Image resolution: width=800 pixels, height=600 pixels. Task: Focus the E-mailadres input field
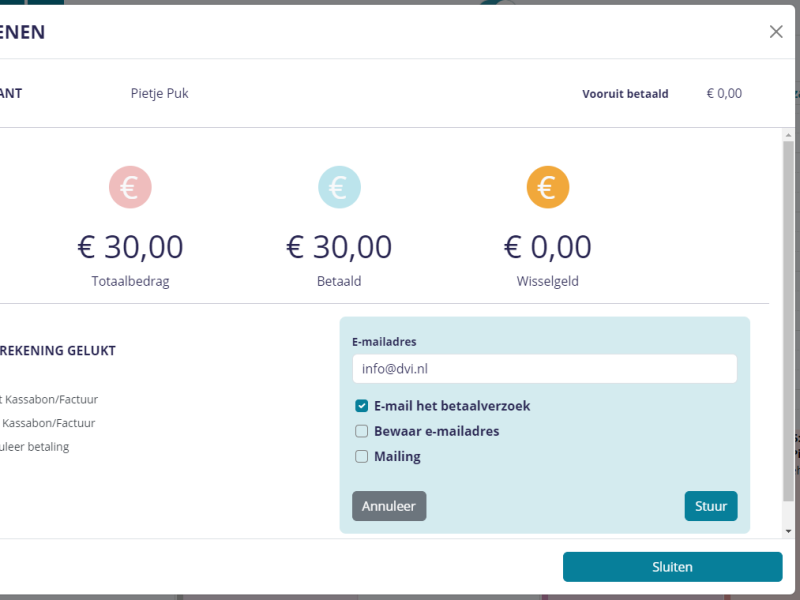544,369
